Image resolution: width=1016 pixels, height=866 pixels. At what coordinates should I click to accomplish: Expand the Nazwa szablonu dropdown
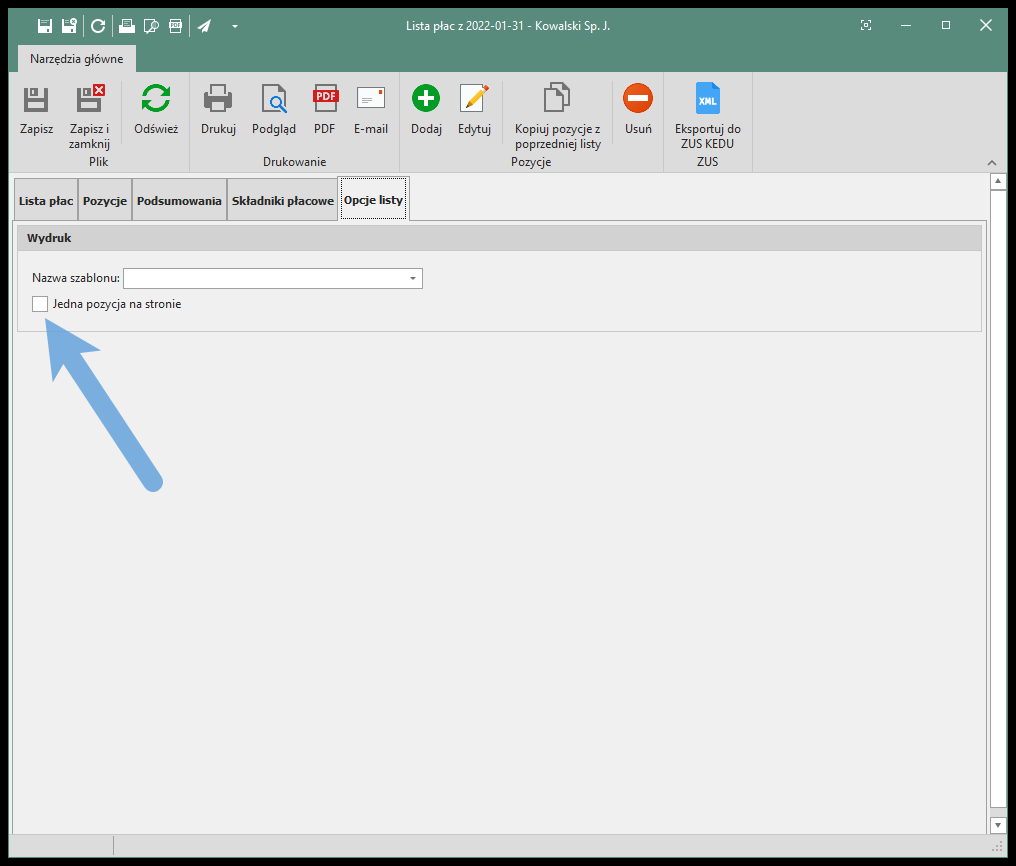pyautogui.click(x=412, y=279)
